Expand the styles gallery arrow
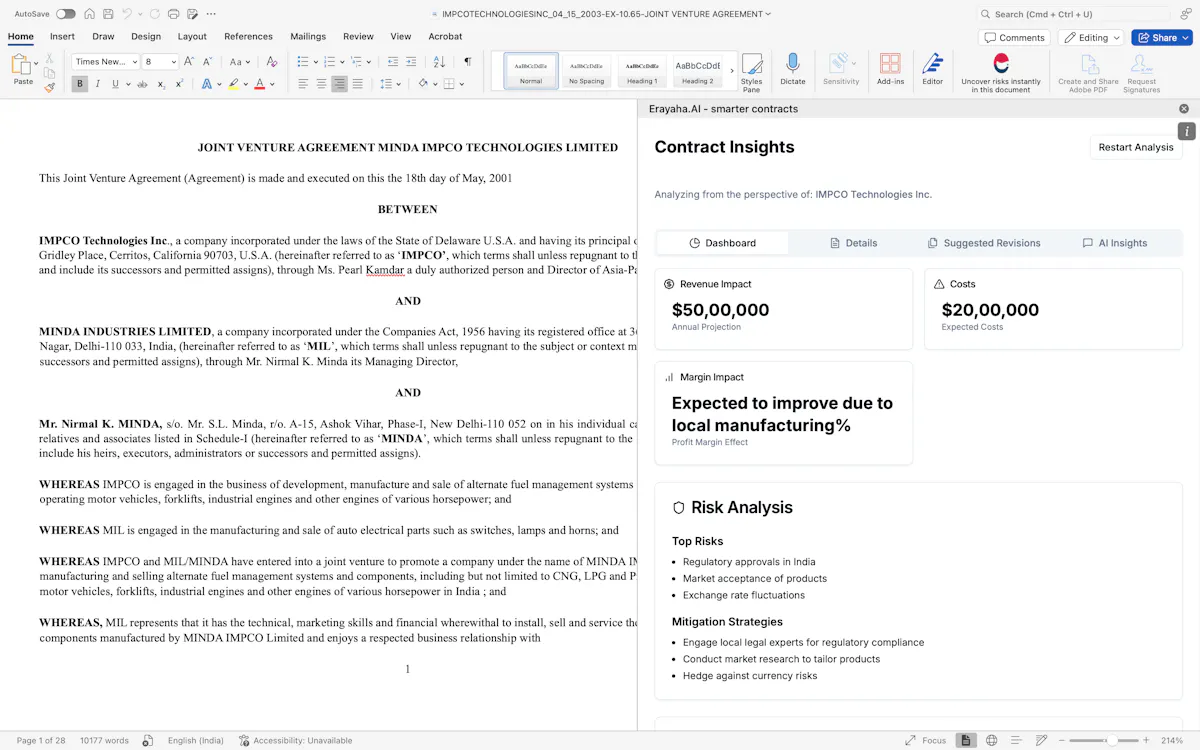Image resolution: width=1200 pixels, height=750 pixels. [732, 71]
